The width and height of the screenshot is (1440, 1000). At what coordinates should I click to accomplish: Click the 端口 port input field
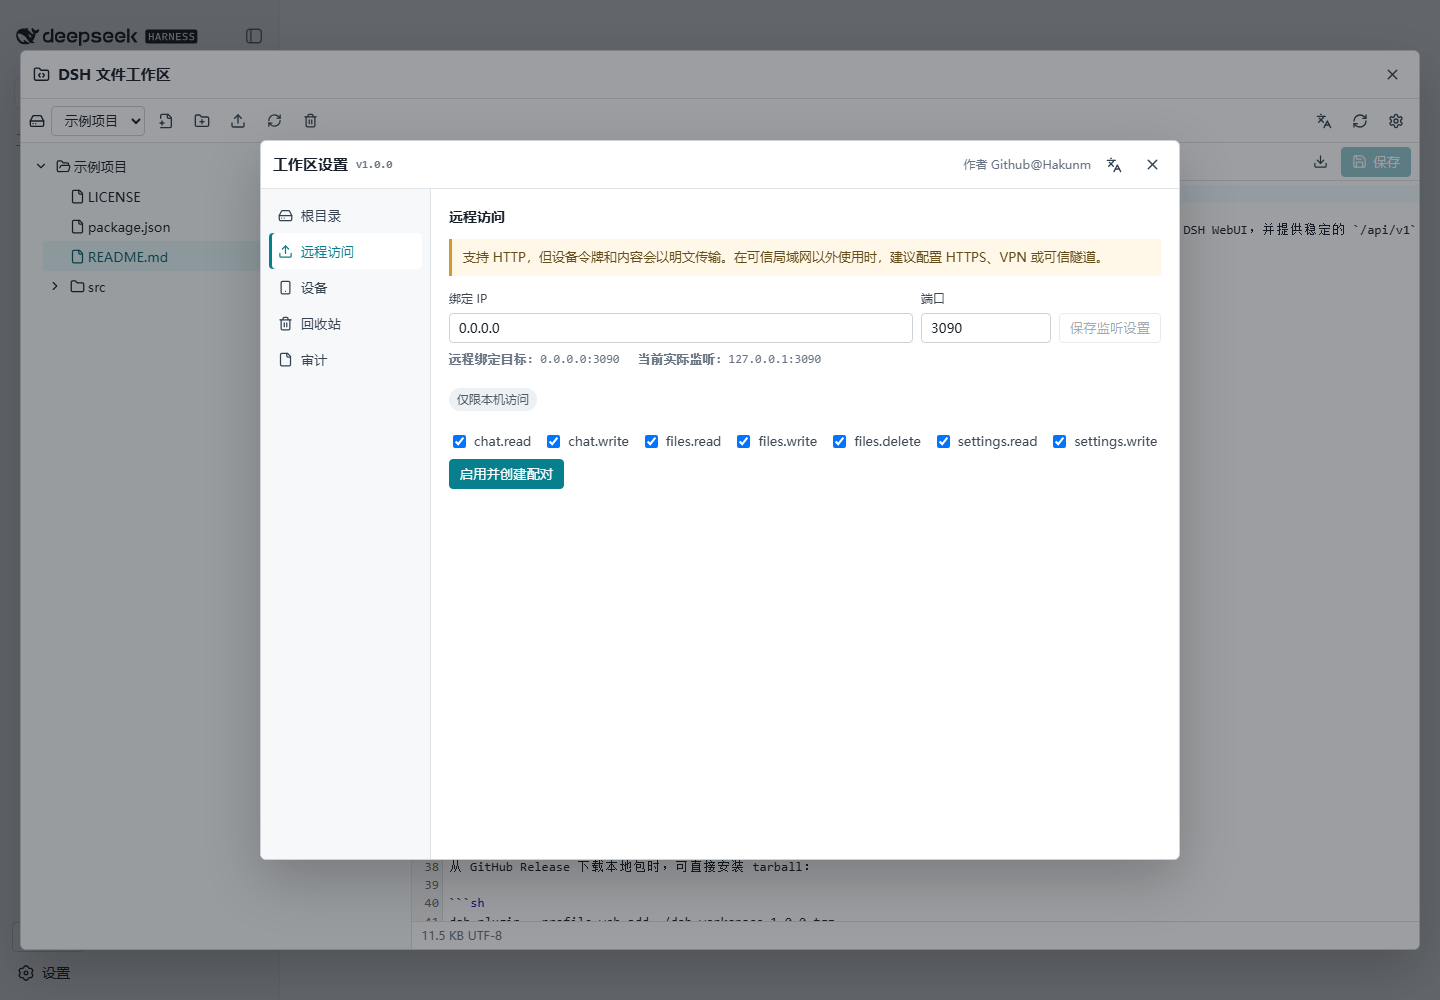tap(985, 328)
